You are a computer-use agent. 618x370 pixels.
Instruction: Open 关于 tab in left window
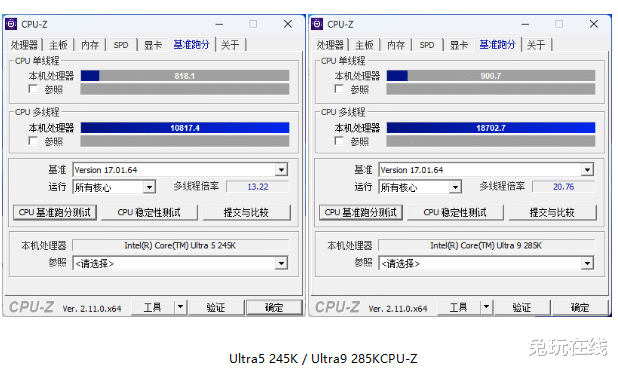point(230,45)
